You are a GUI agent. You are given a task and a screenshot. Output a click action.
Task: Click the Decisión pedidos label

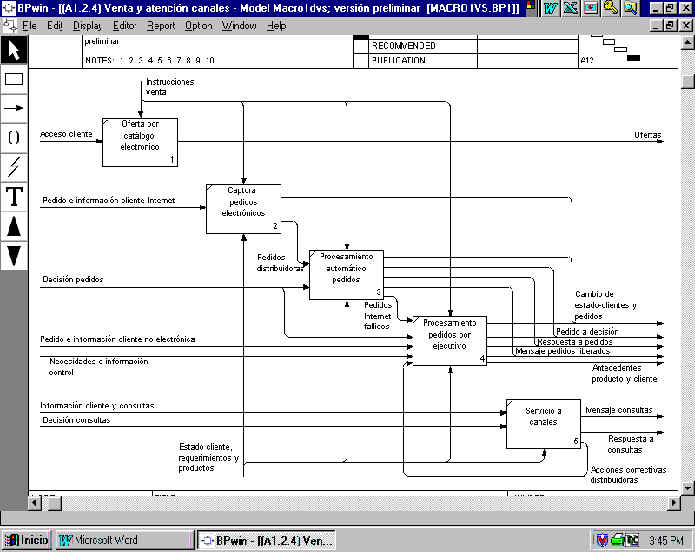coord(73,279)
